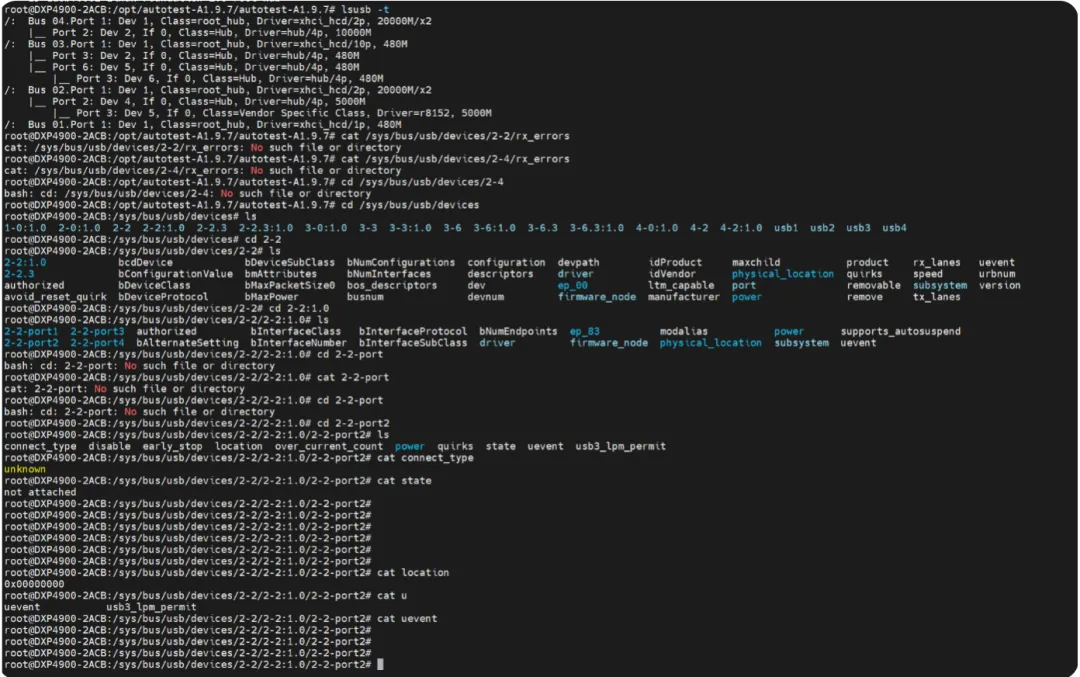Click the 'urbnum' file name
Screen dimensions: 1080x677
pyautogui.click(x=997, y=274)
